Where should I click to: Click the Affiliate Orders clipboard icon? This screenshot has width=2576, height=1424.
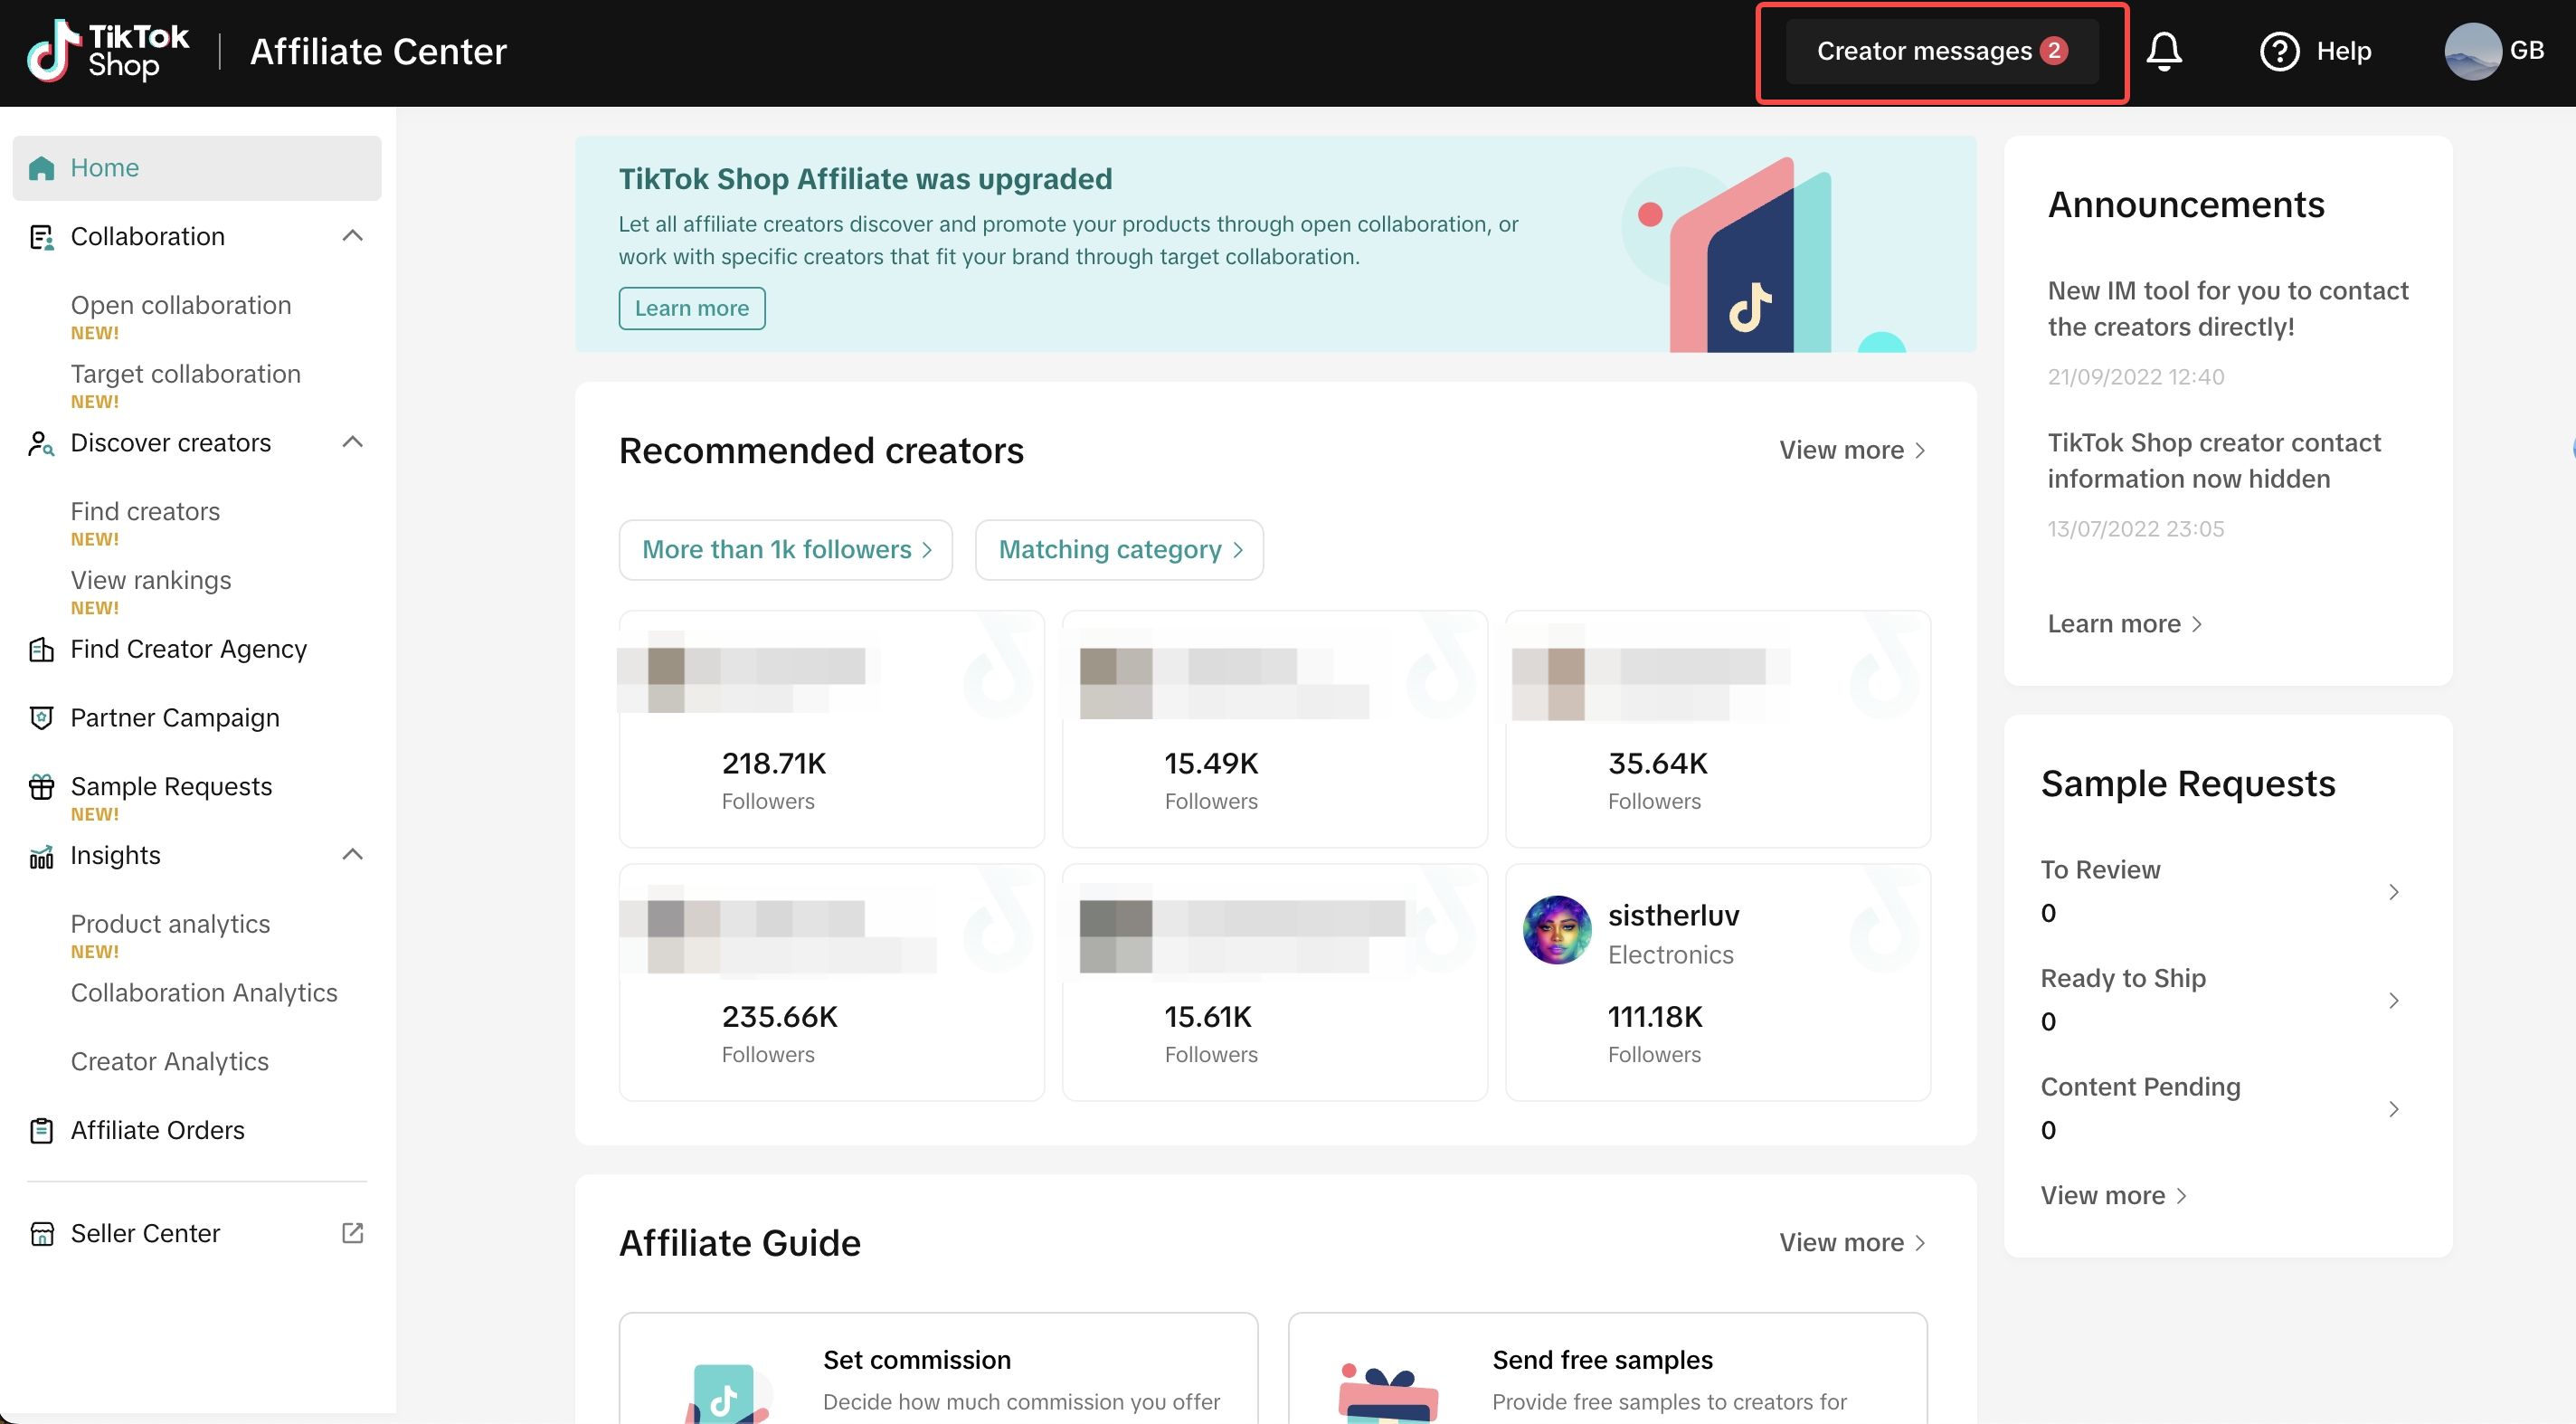click(x=41, y=1130)
